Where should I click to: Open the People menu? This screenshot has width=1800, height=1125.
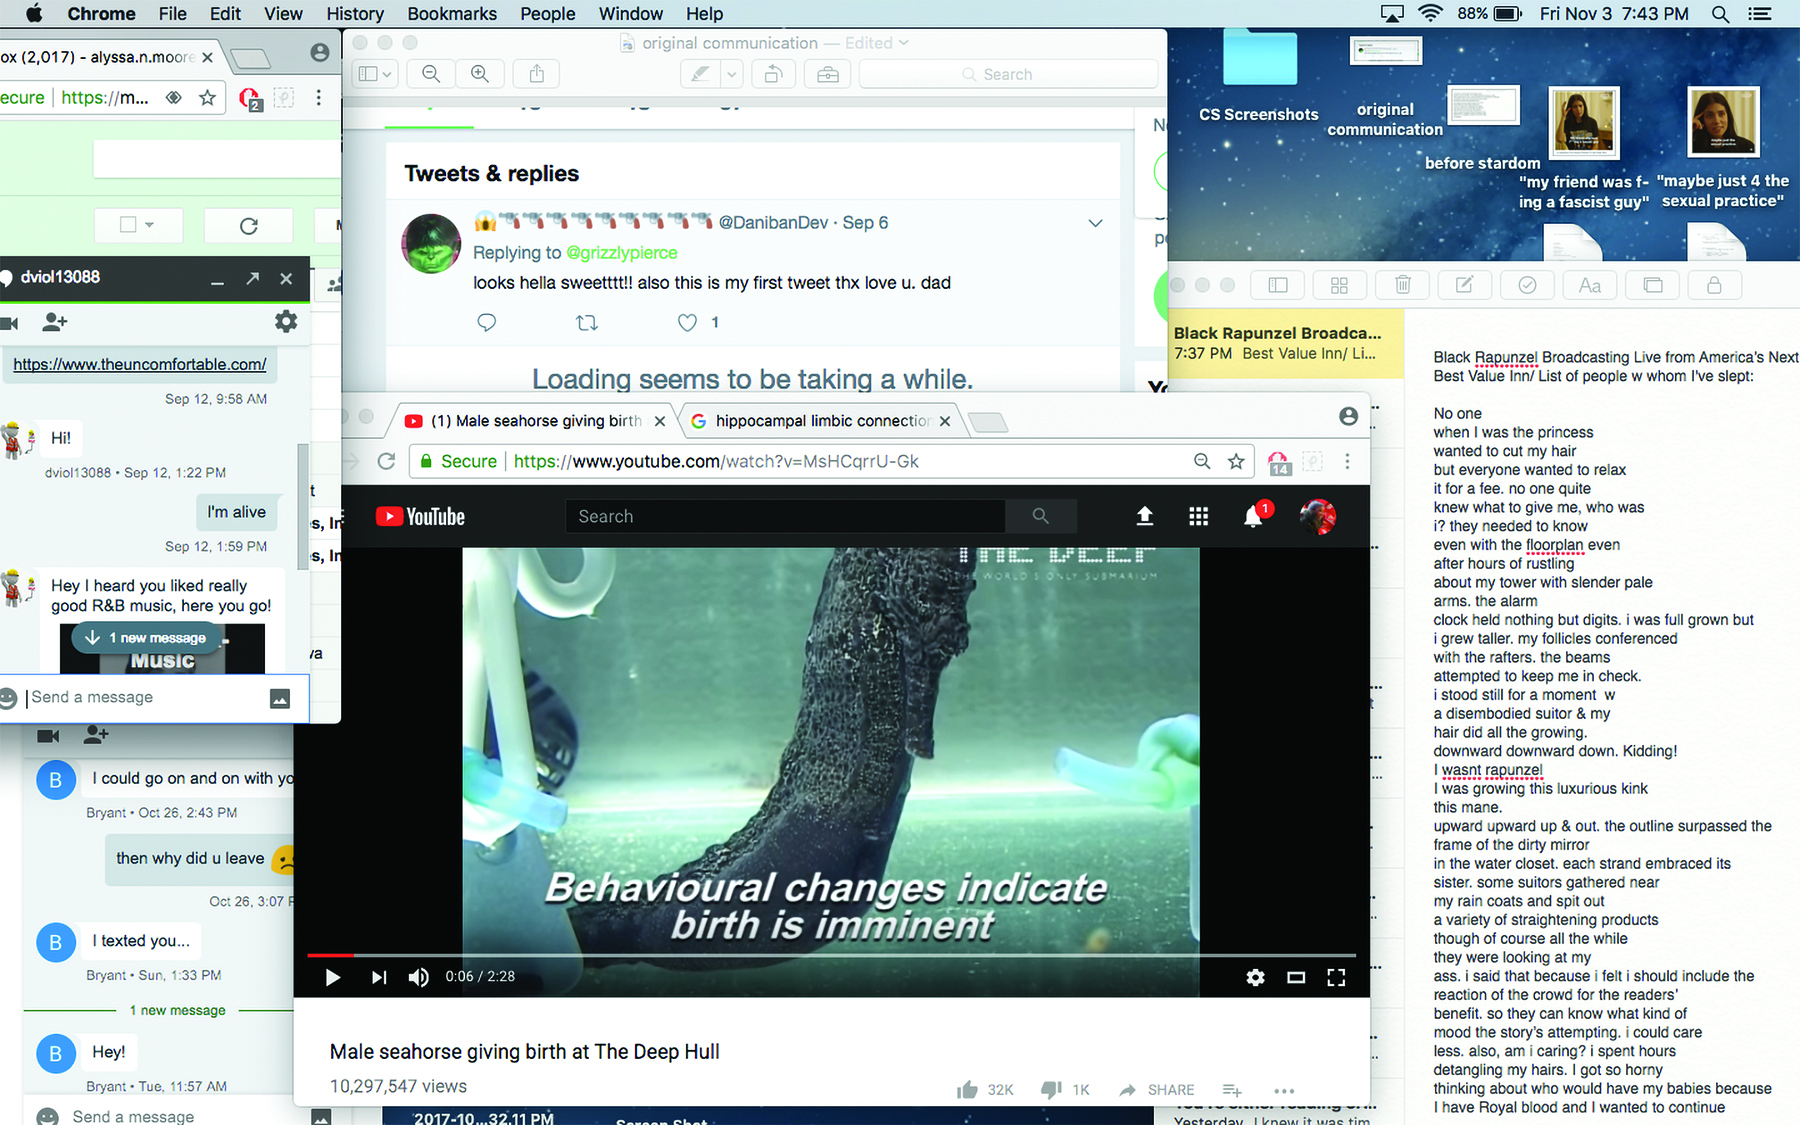tap(547, 14)
